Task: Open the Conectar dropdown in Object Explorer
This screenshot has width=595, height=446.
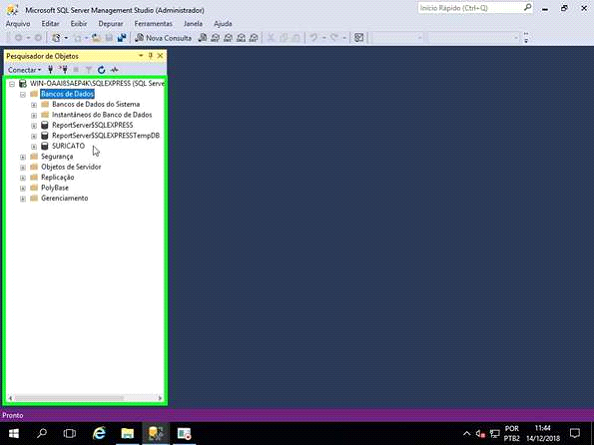Action: coord(25,70)
